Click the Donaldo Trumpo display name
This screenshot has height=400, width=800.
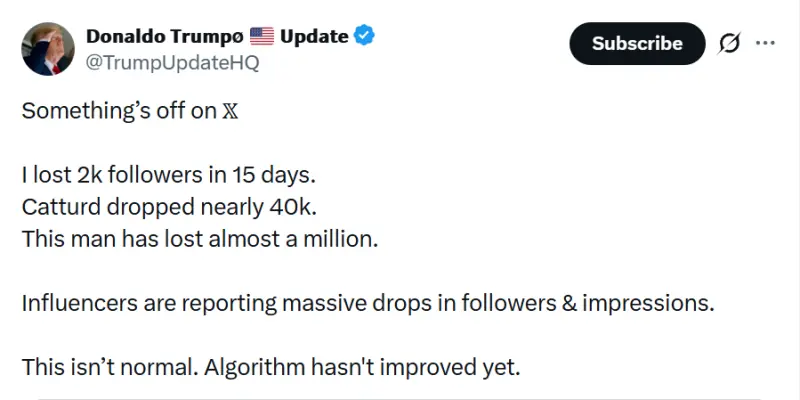coord(164,37)
